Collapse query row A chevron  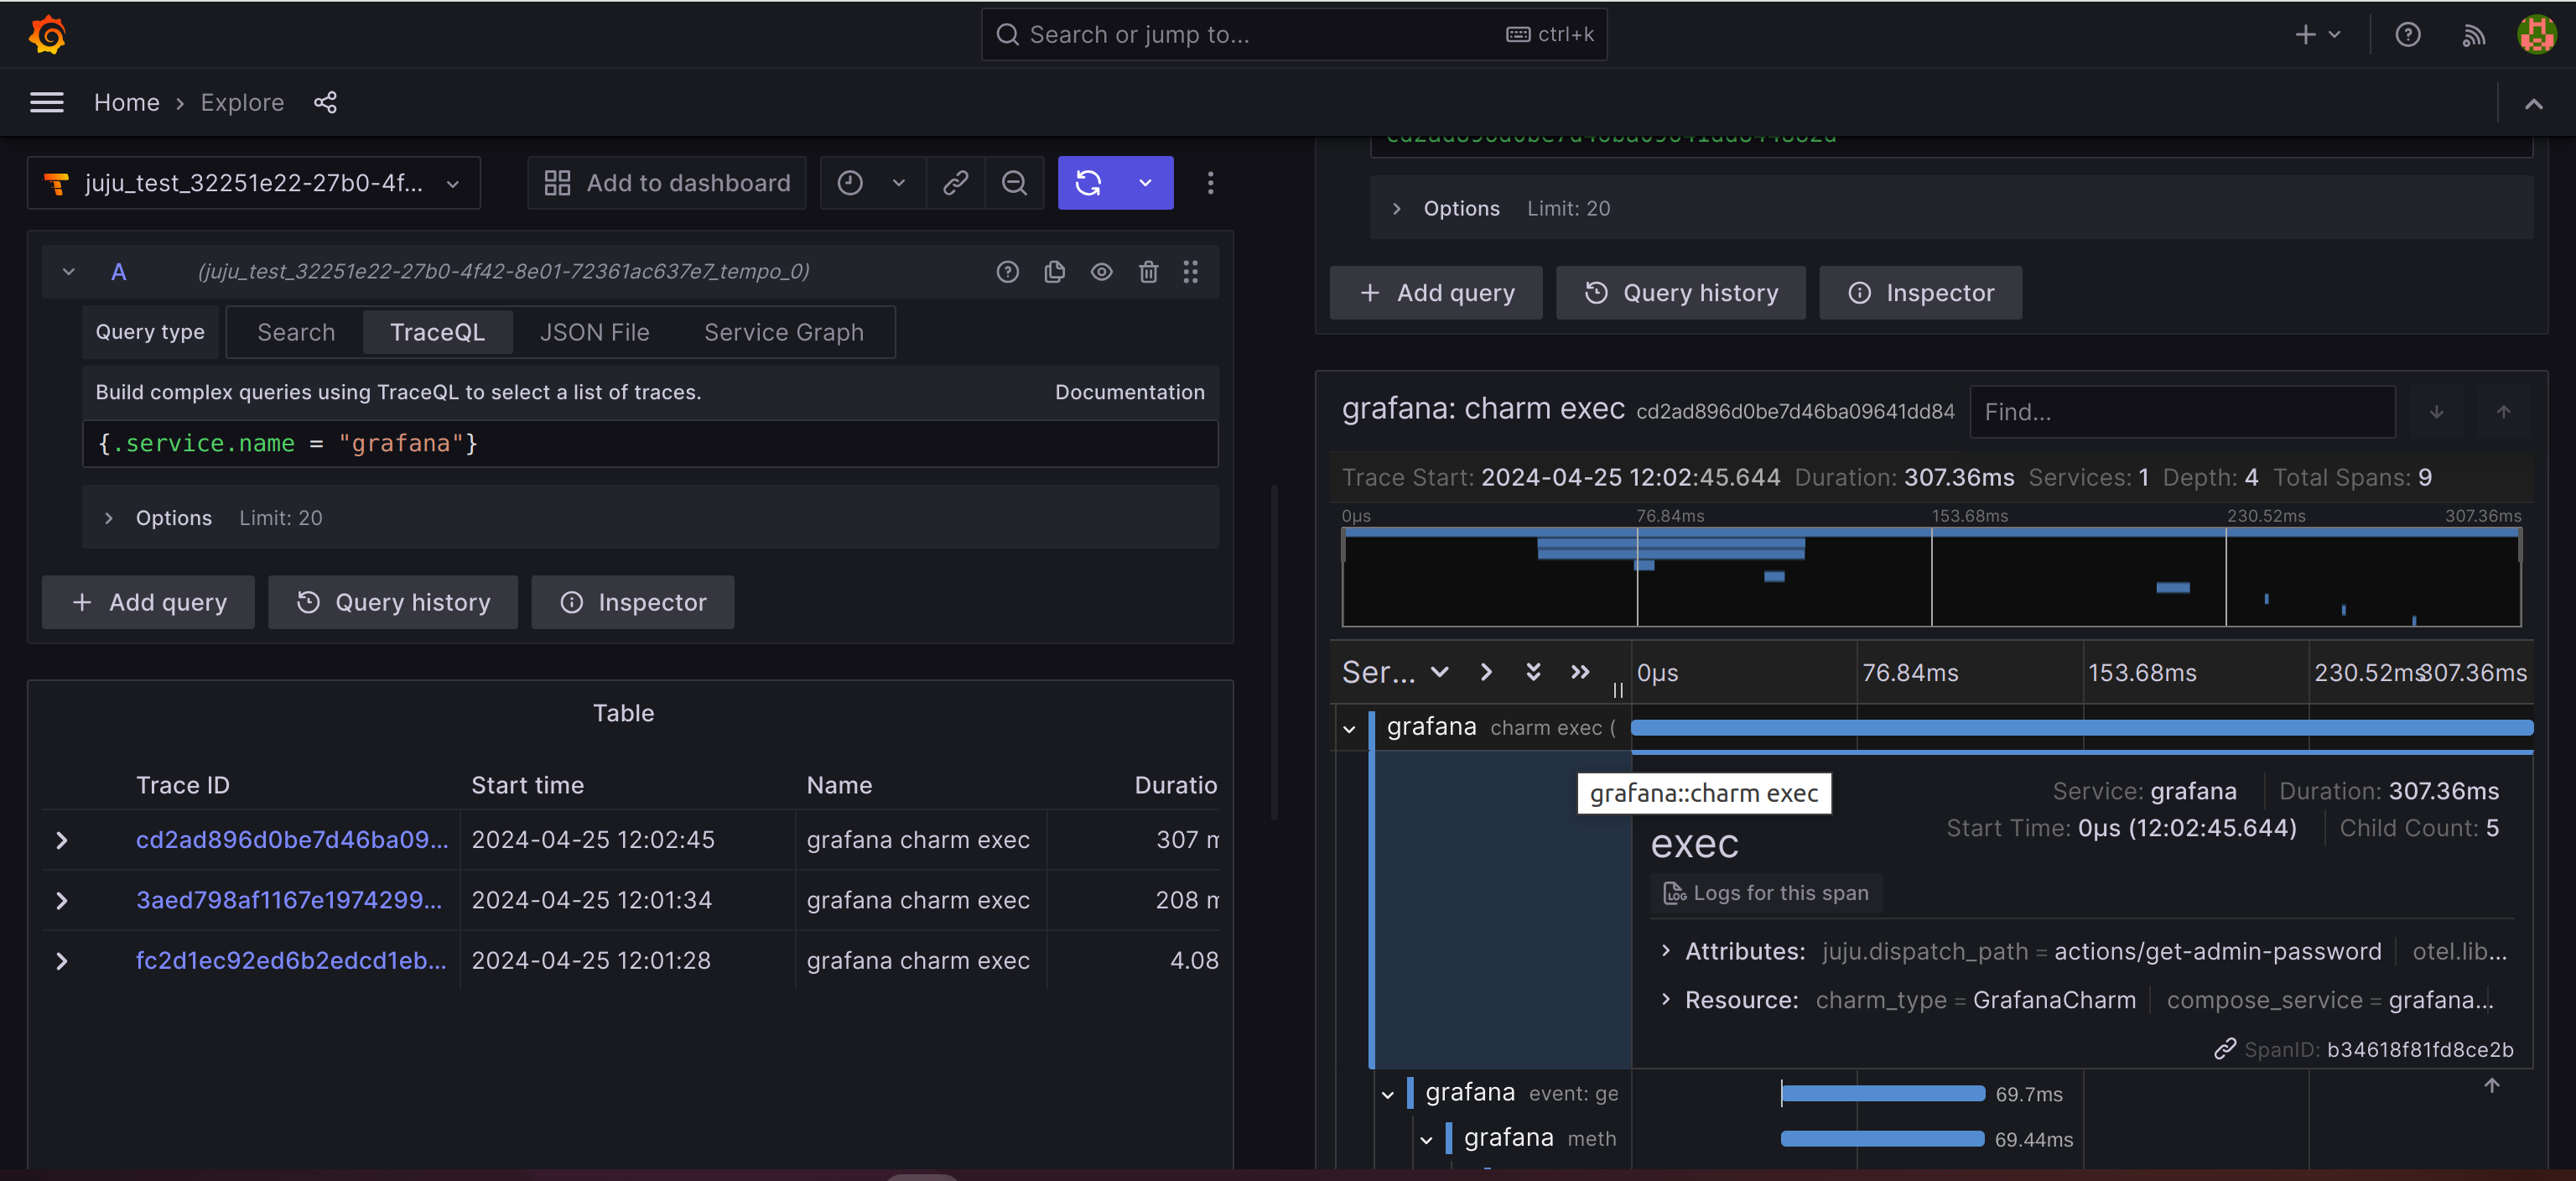(x=69, y=272)
